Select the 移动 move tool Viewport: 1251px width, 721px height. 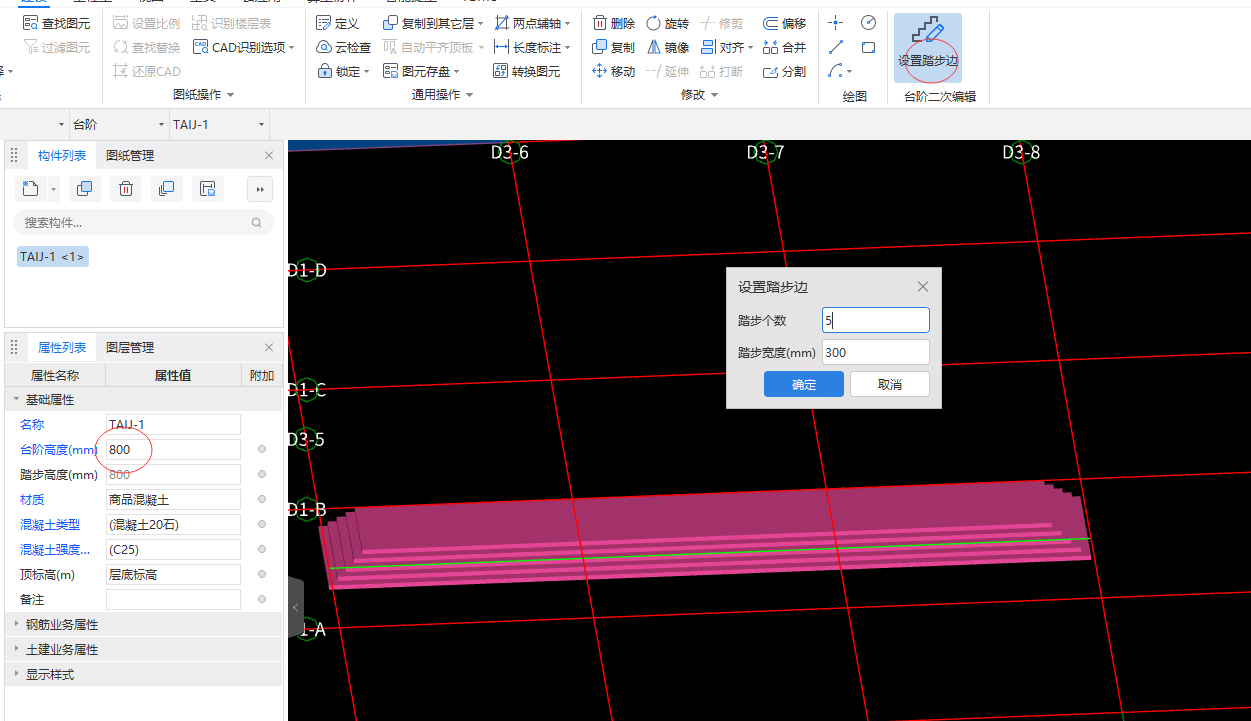coord(613,71)
